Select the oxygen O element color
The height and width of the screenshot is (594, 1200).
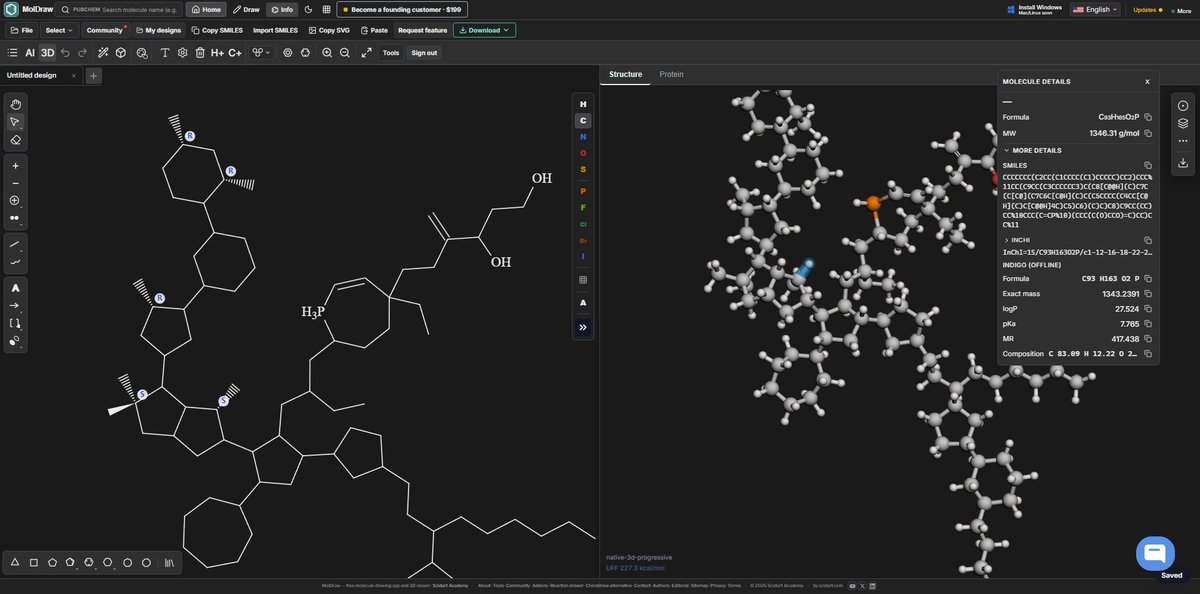[583, 152]
